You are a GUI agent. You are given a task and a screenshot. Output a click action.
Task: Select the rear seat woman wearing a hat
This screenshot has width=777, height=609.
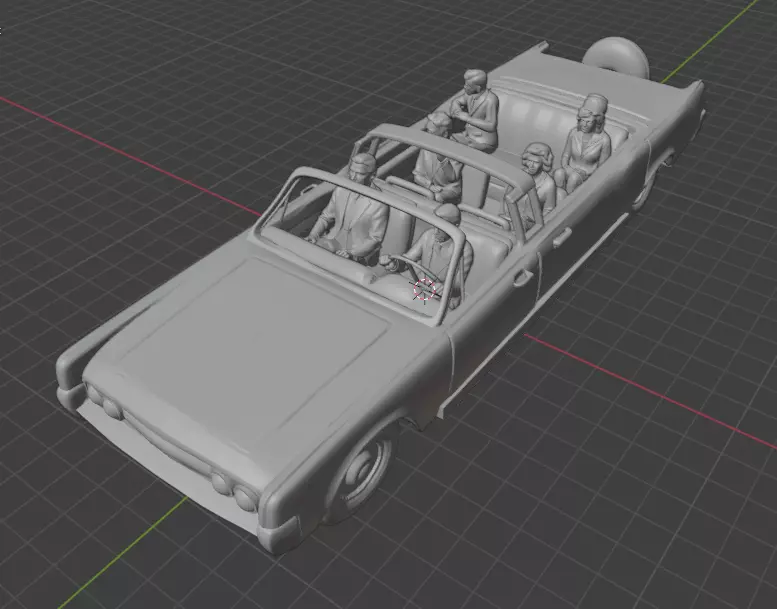(x=583, y=144)
